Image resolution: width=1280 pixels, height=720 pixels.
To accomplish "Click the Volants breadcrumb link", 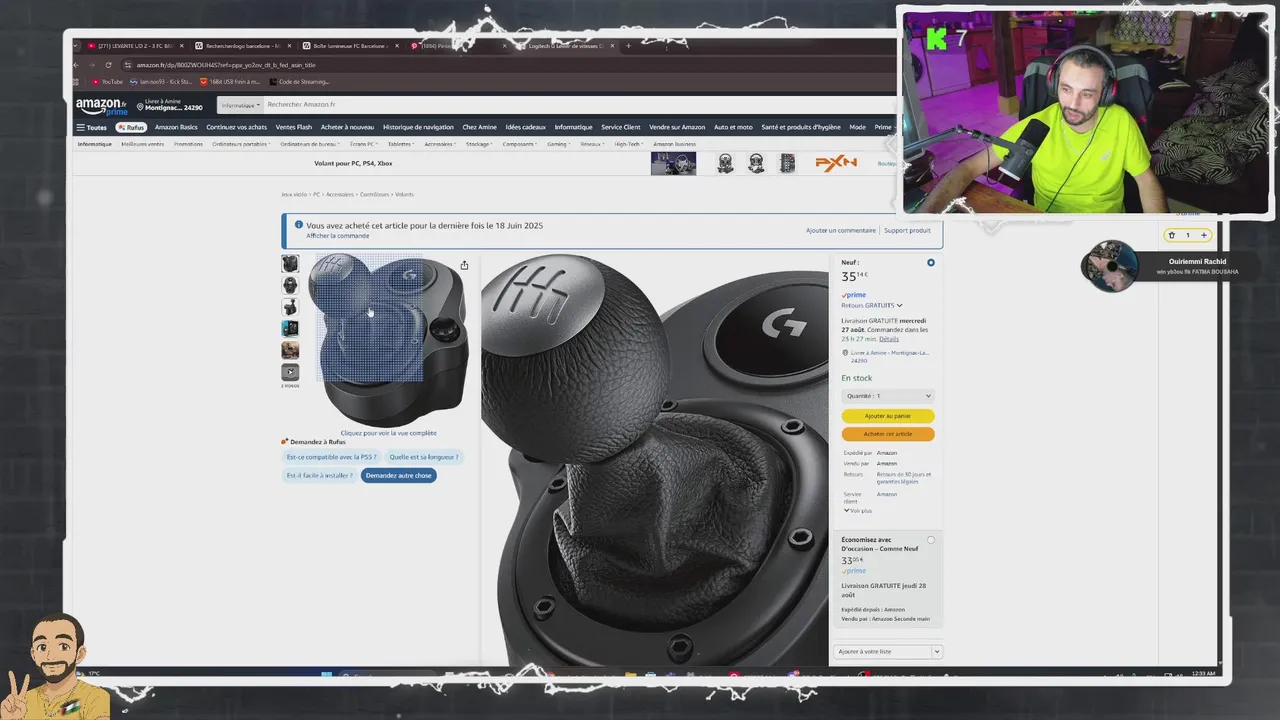I will point(404,194).
